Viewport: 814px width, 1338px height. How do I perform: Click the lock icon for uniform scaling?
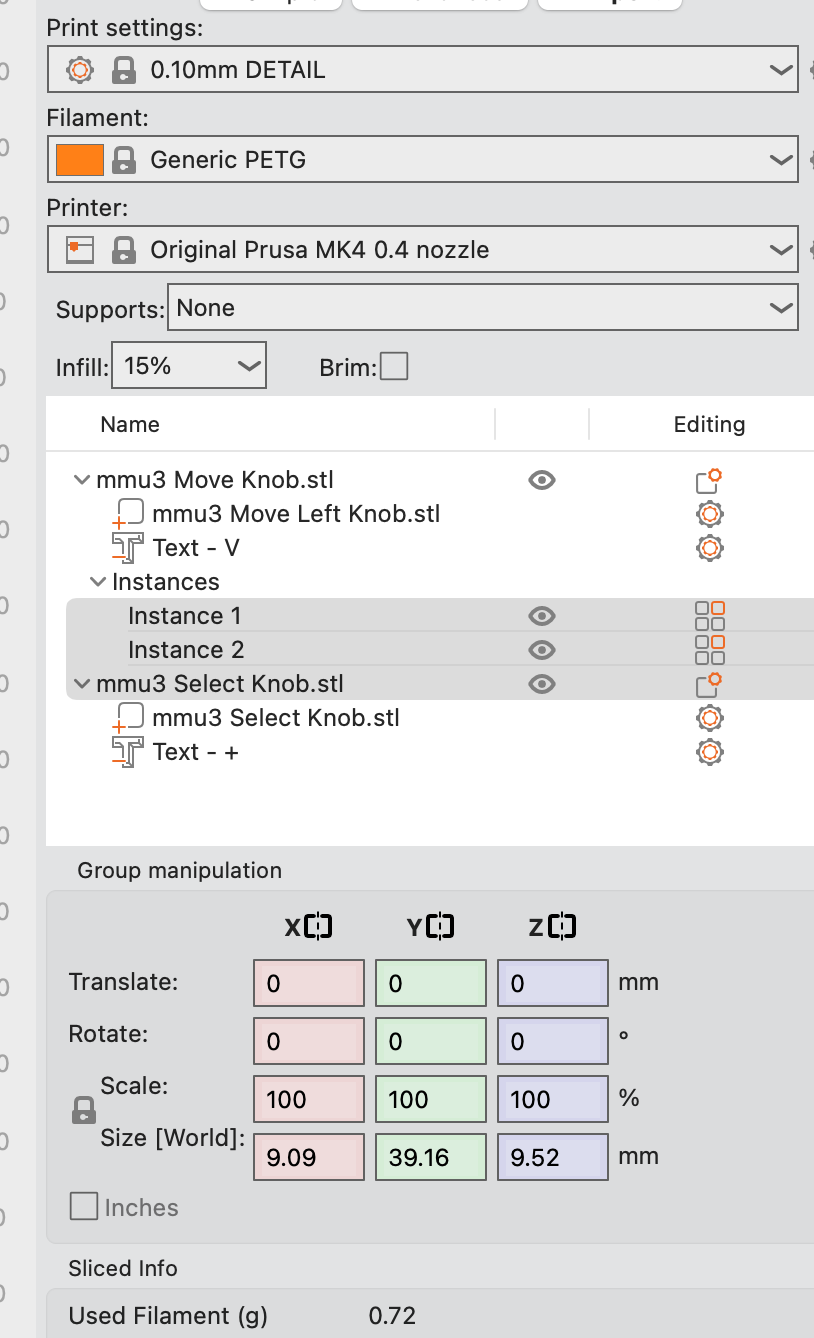click(x=85, y=1110)
